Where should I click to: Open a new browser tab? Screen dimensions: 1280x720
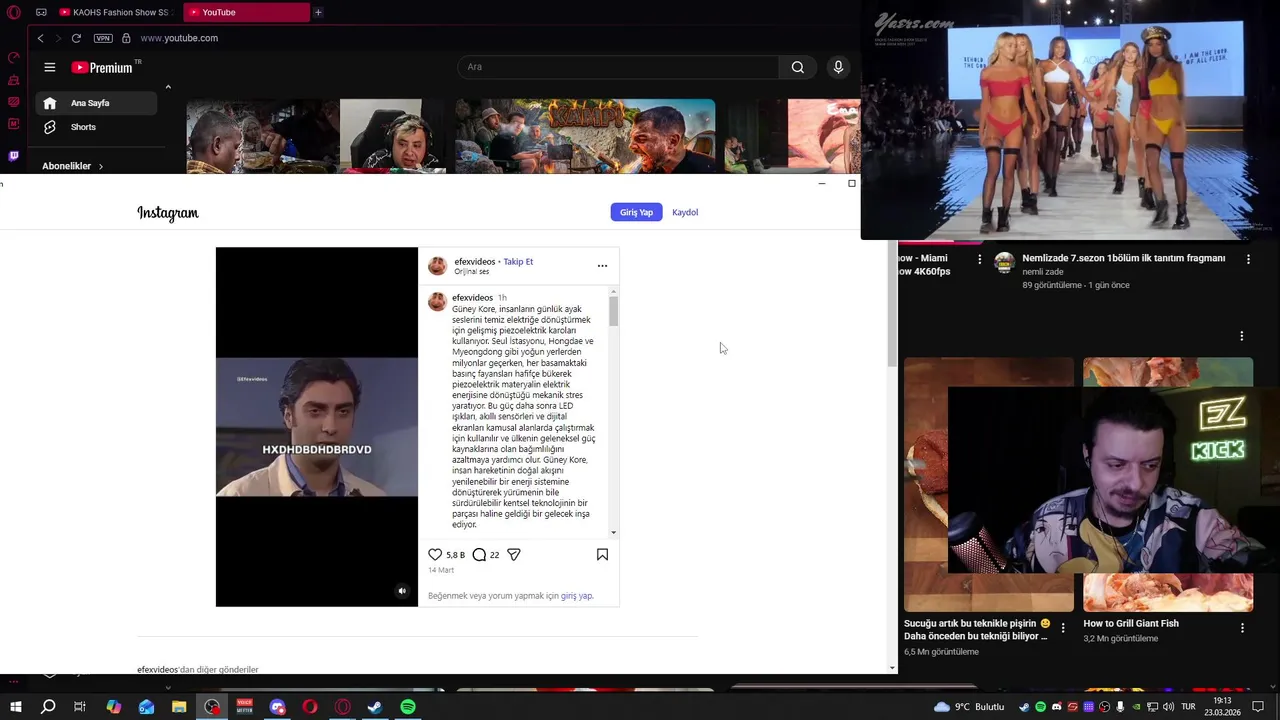(318, 12)
